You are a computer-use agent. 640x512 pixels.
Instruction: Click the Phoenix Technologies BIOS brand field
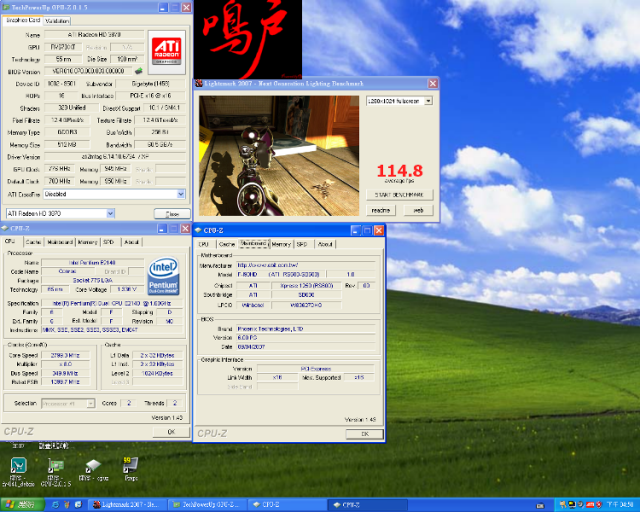point(306,329)
